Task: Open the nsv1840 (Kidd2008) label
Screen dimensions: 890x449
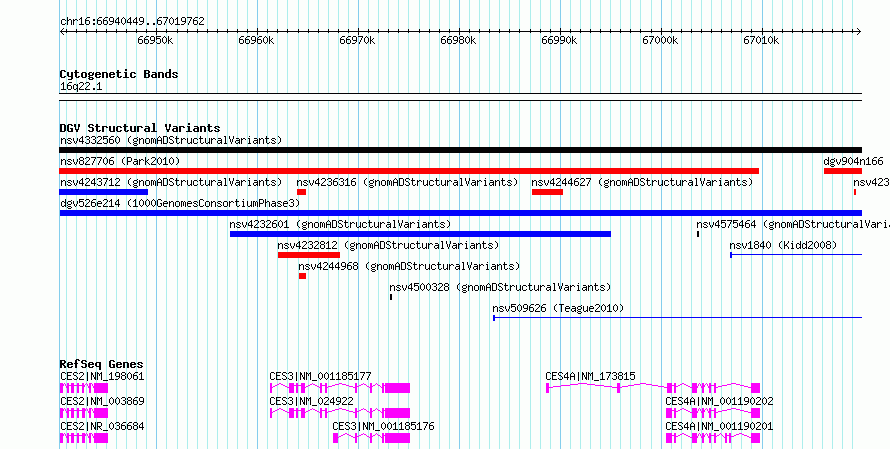Action: [x=783, y=245]
